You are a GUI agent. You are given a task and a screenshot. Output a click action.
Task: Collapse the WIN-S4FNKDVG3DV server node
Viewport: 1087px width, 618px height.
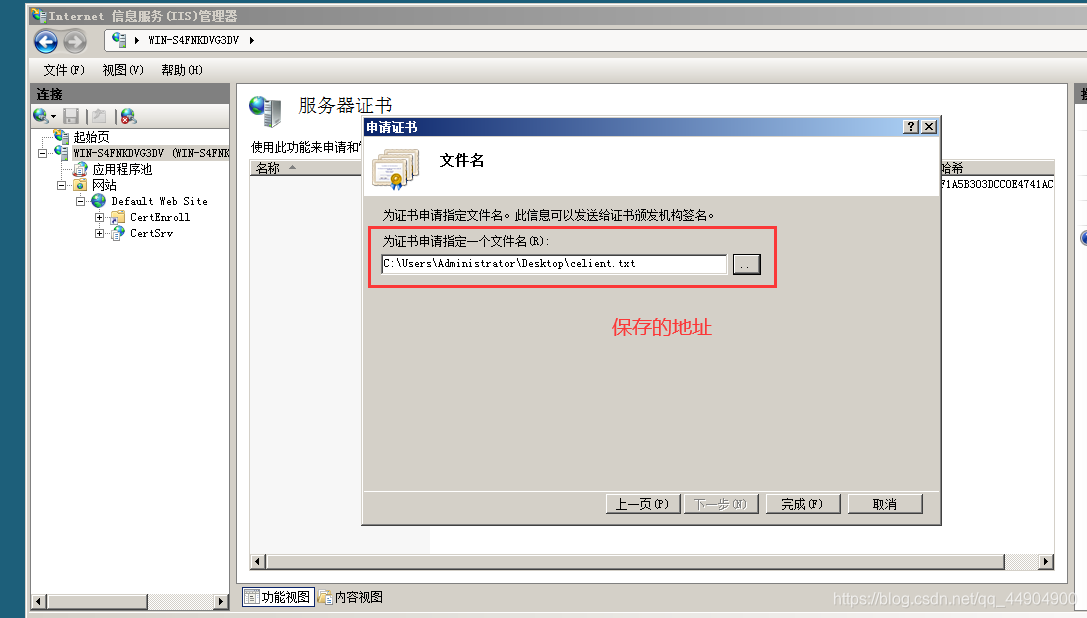point(43,153)
